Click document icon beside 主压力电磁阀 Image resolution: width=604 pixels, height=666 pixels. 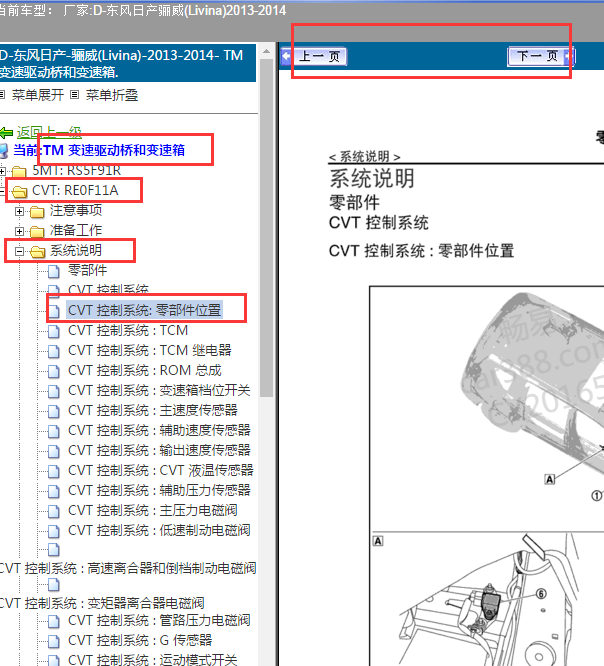click(54, 511)
